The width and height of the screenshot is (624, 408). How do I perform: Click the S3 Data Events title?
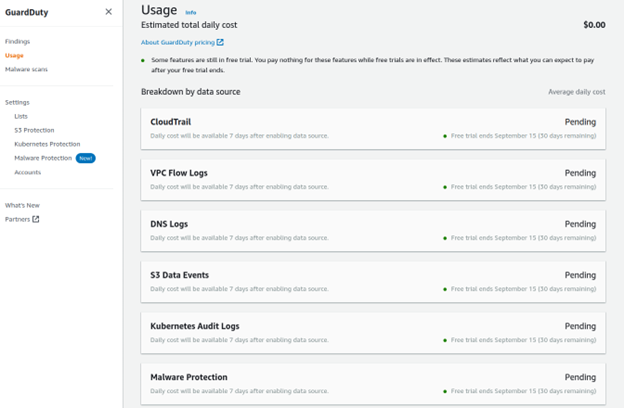pyautogui.click(x=179, y=275)
